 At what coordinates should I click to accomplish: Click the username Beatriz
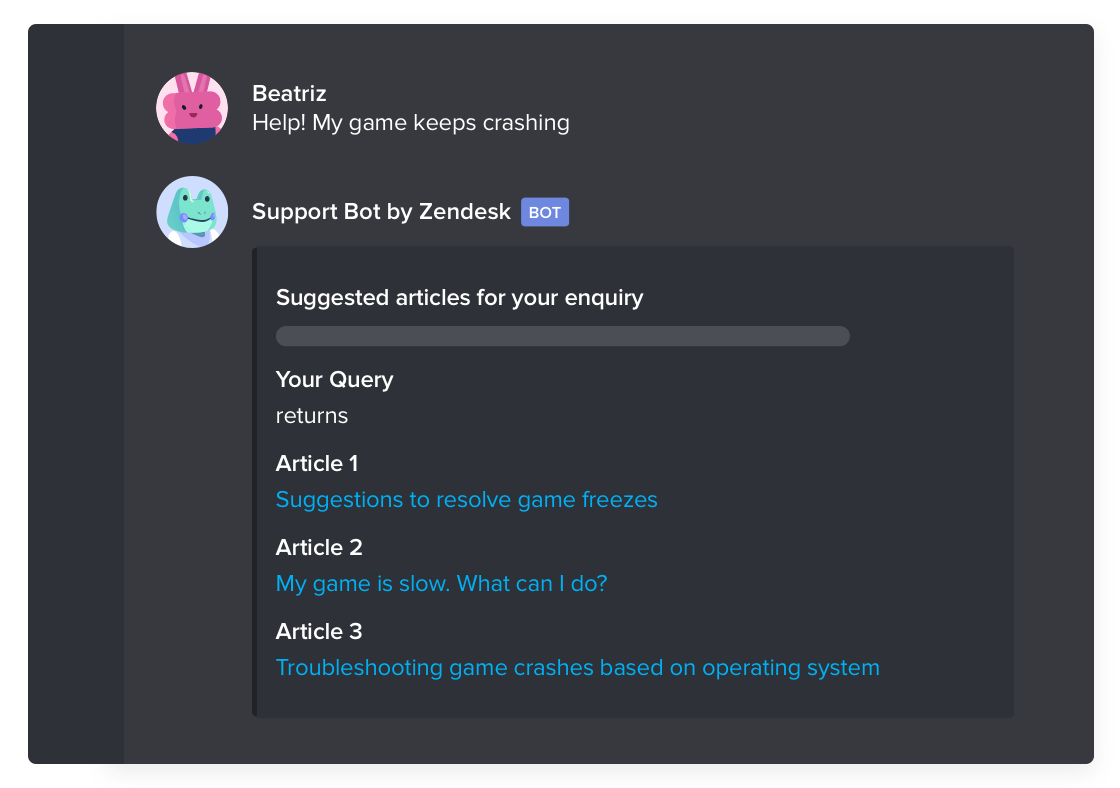click(289, 94)
